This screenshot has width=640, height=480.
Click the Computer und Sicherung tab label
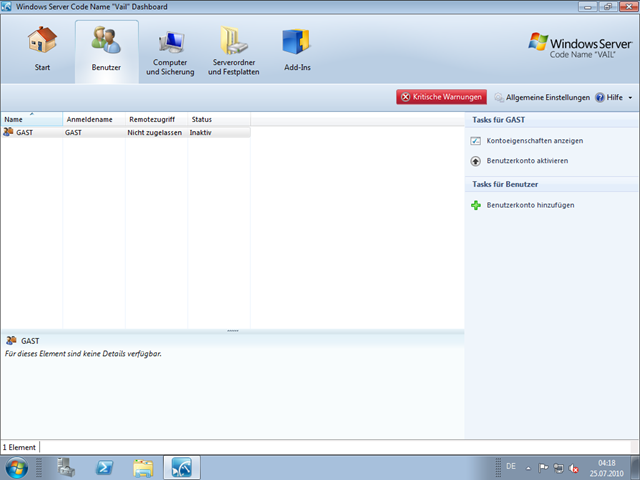(x=170, y=67)
